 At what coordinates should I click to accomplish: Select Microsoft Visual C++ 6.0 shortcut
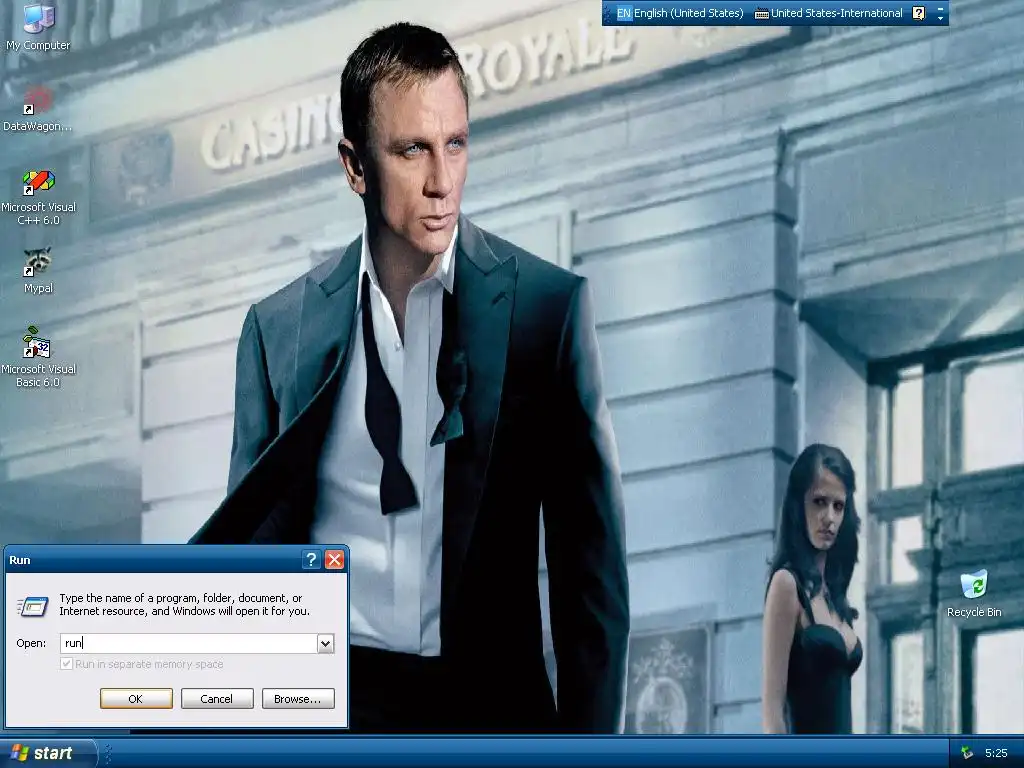click(x=38, y=198)
